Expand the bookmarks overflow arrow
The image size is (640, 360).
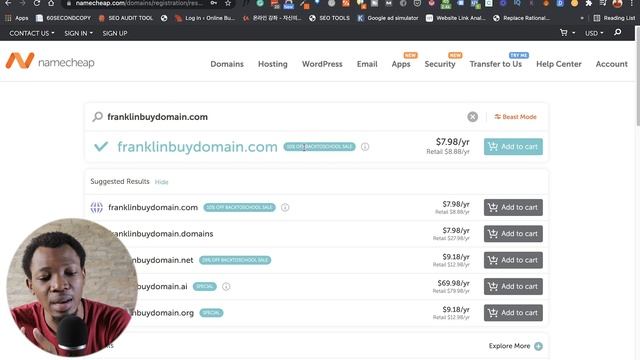[582, 18]
